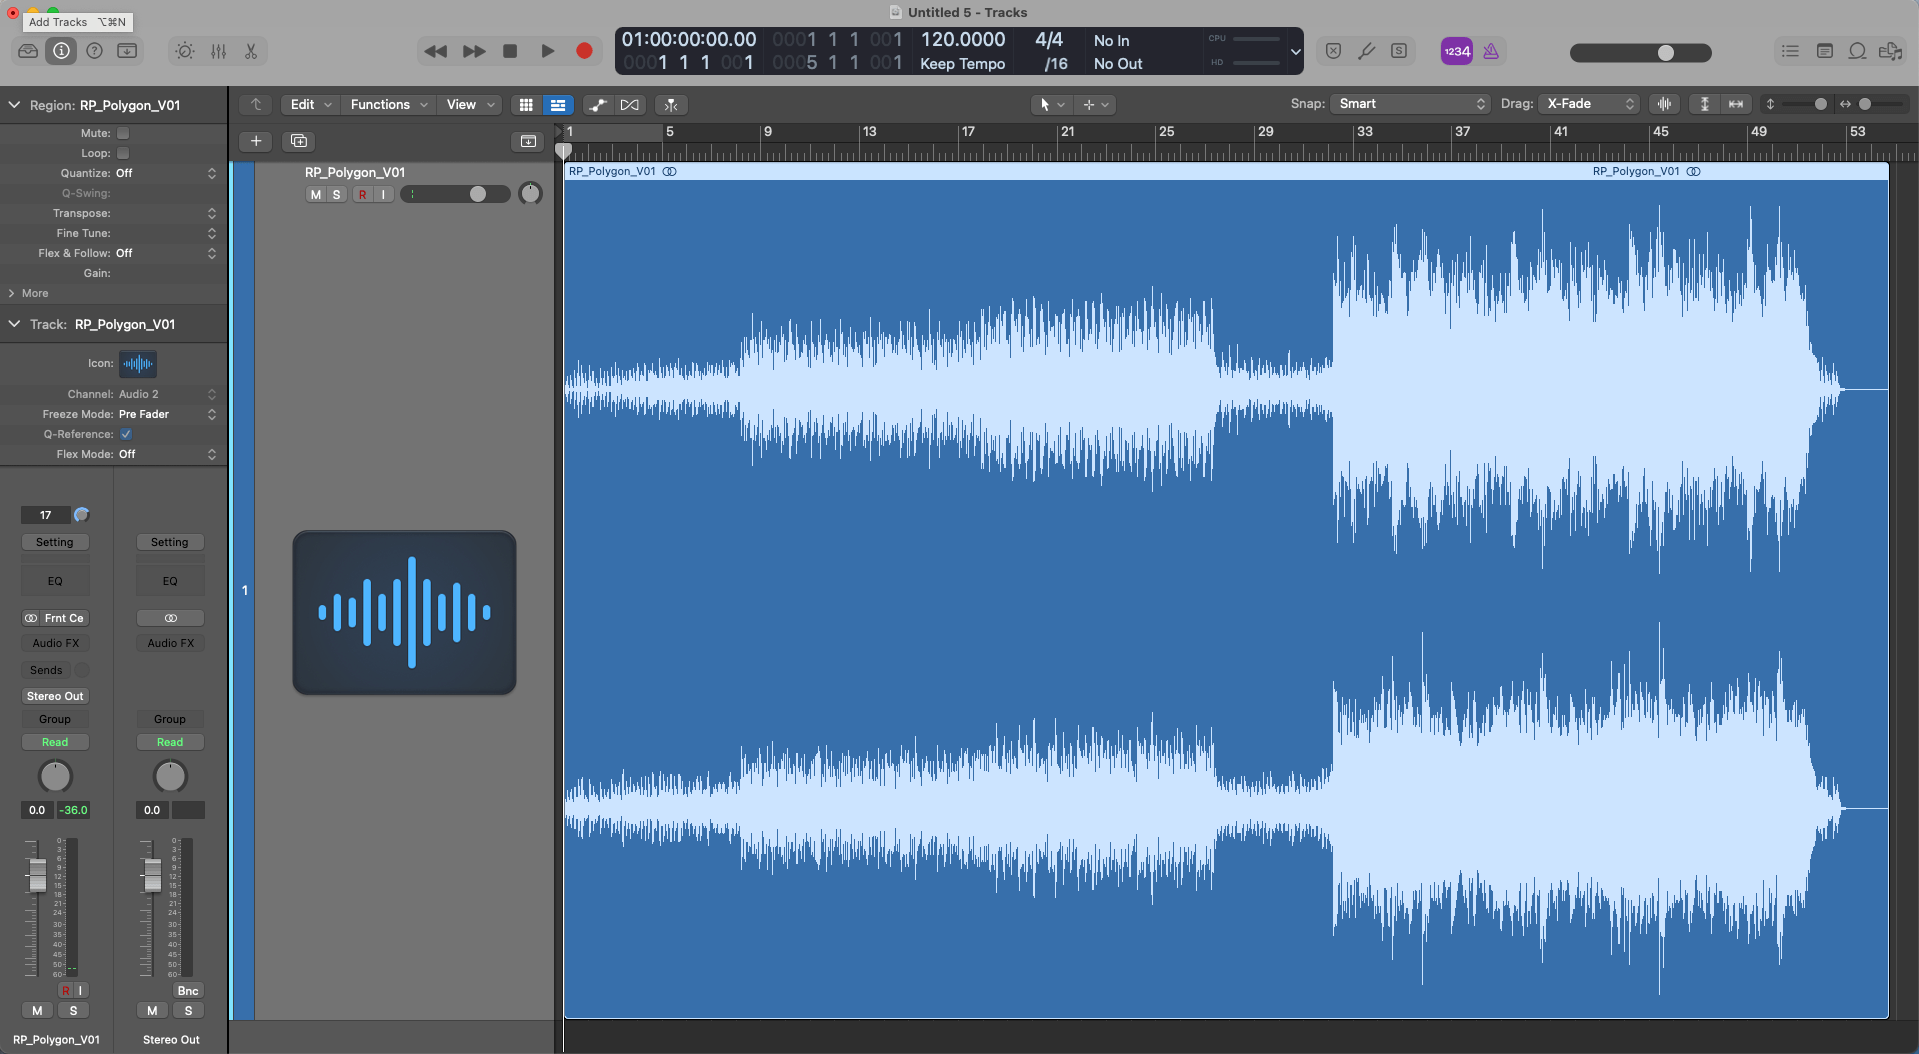
Task: Toggle the Inspector panel
Action: coord(61,50)
